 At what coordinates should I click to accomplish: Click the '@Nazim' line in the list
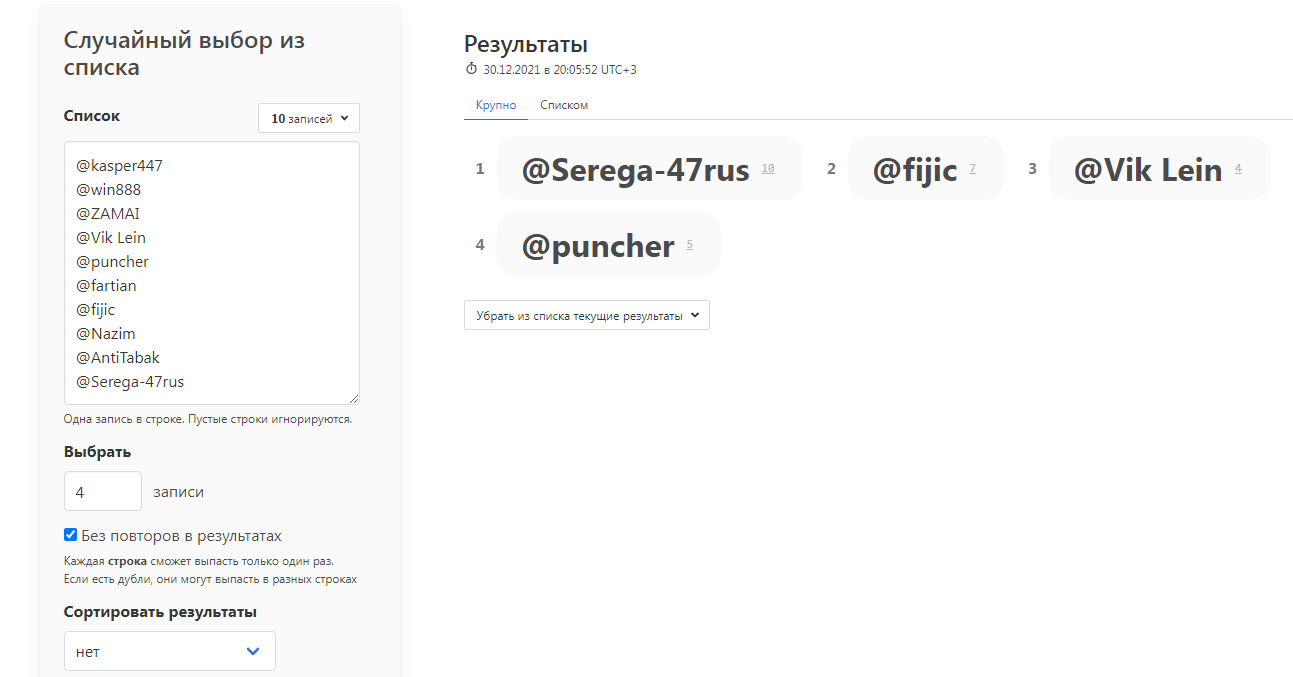(x=105, y=334)
